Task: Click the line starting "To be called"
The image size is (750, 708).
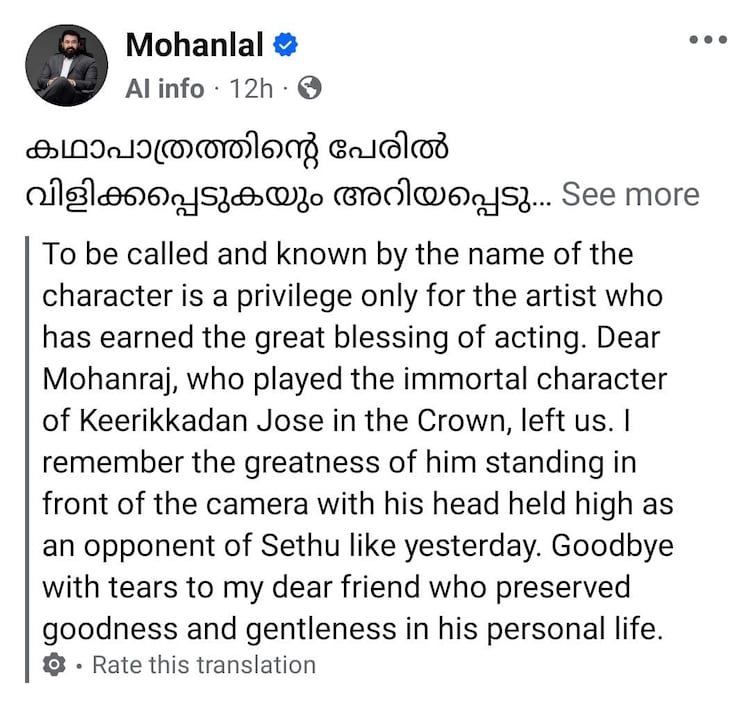Action: click(x=337, y=254)
